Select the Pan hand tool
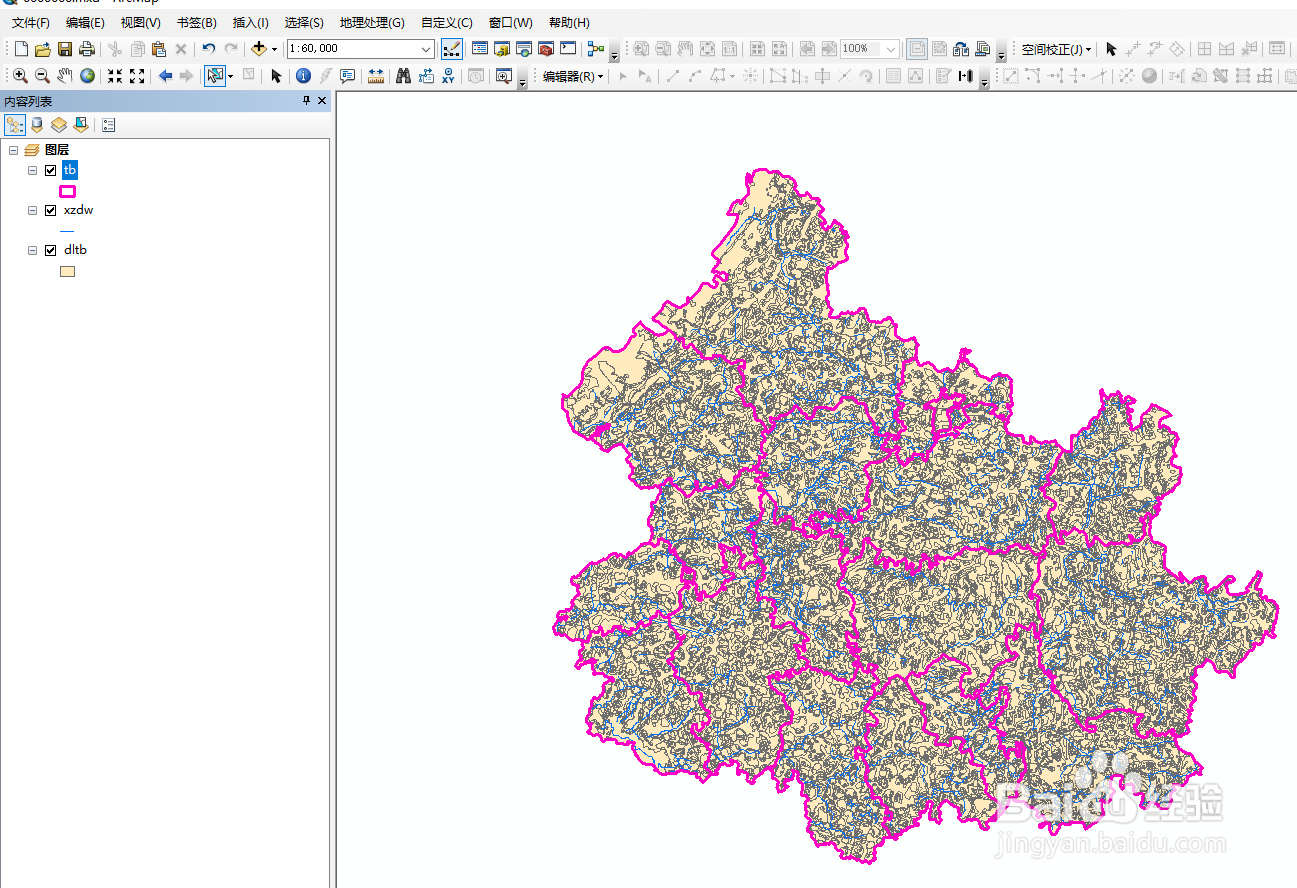The image size is (1297, 888). 65,76
